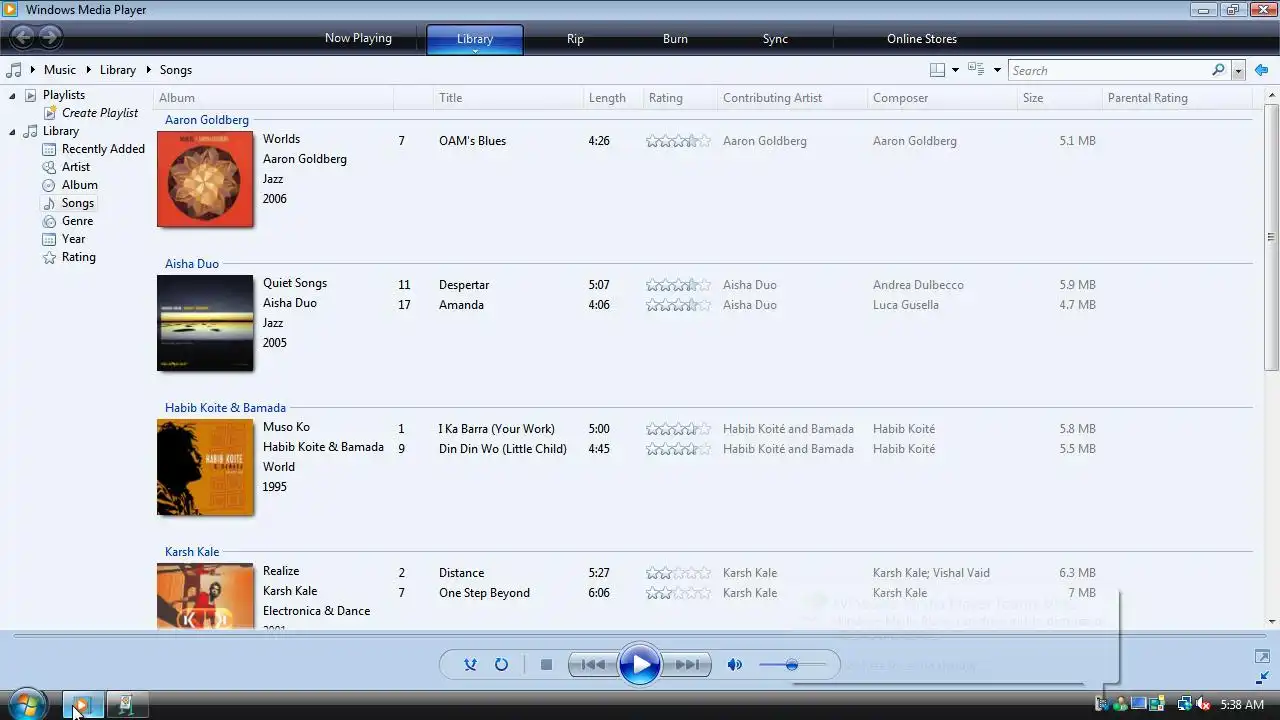Stop playback with the Stop button
Screen dimensions: 1280x720
point(546,665)
